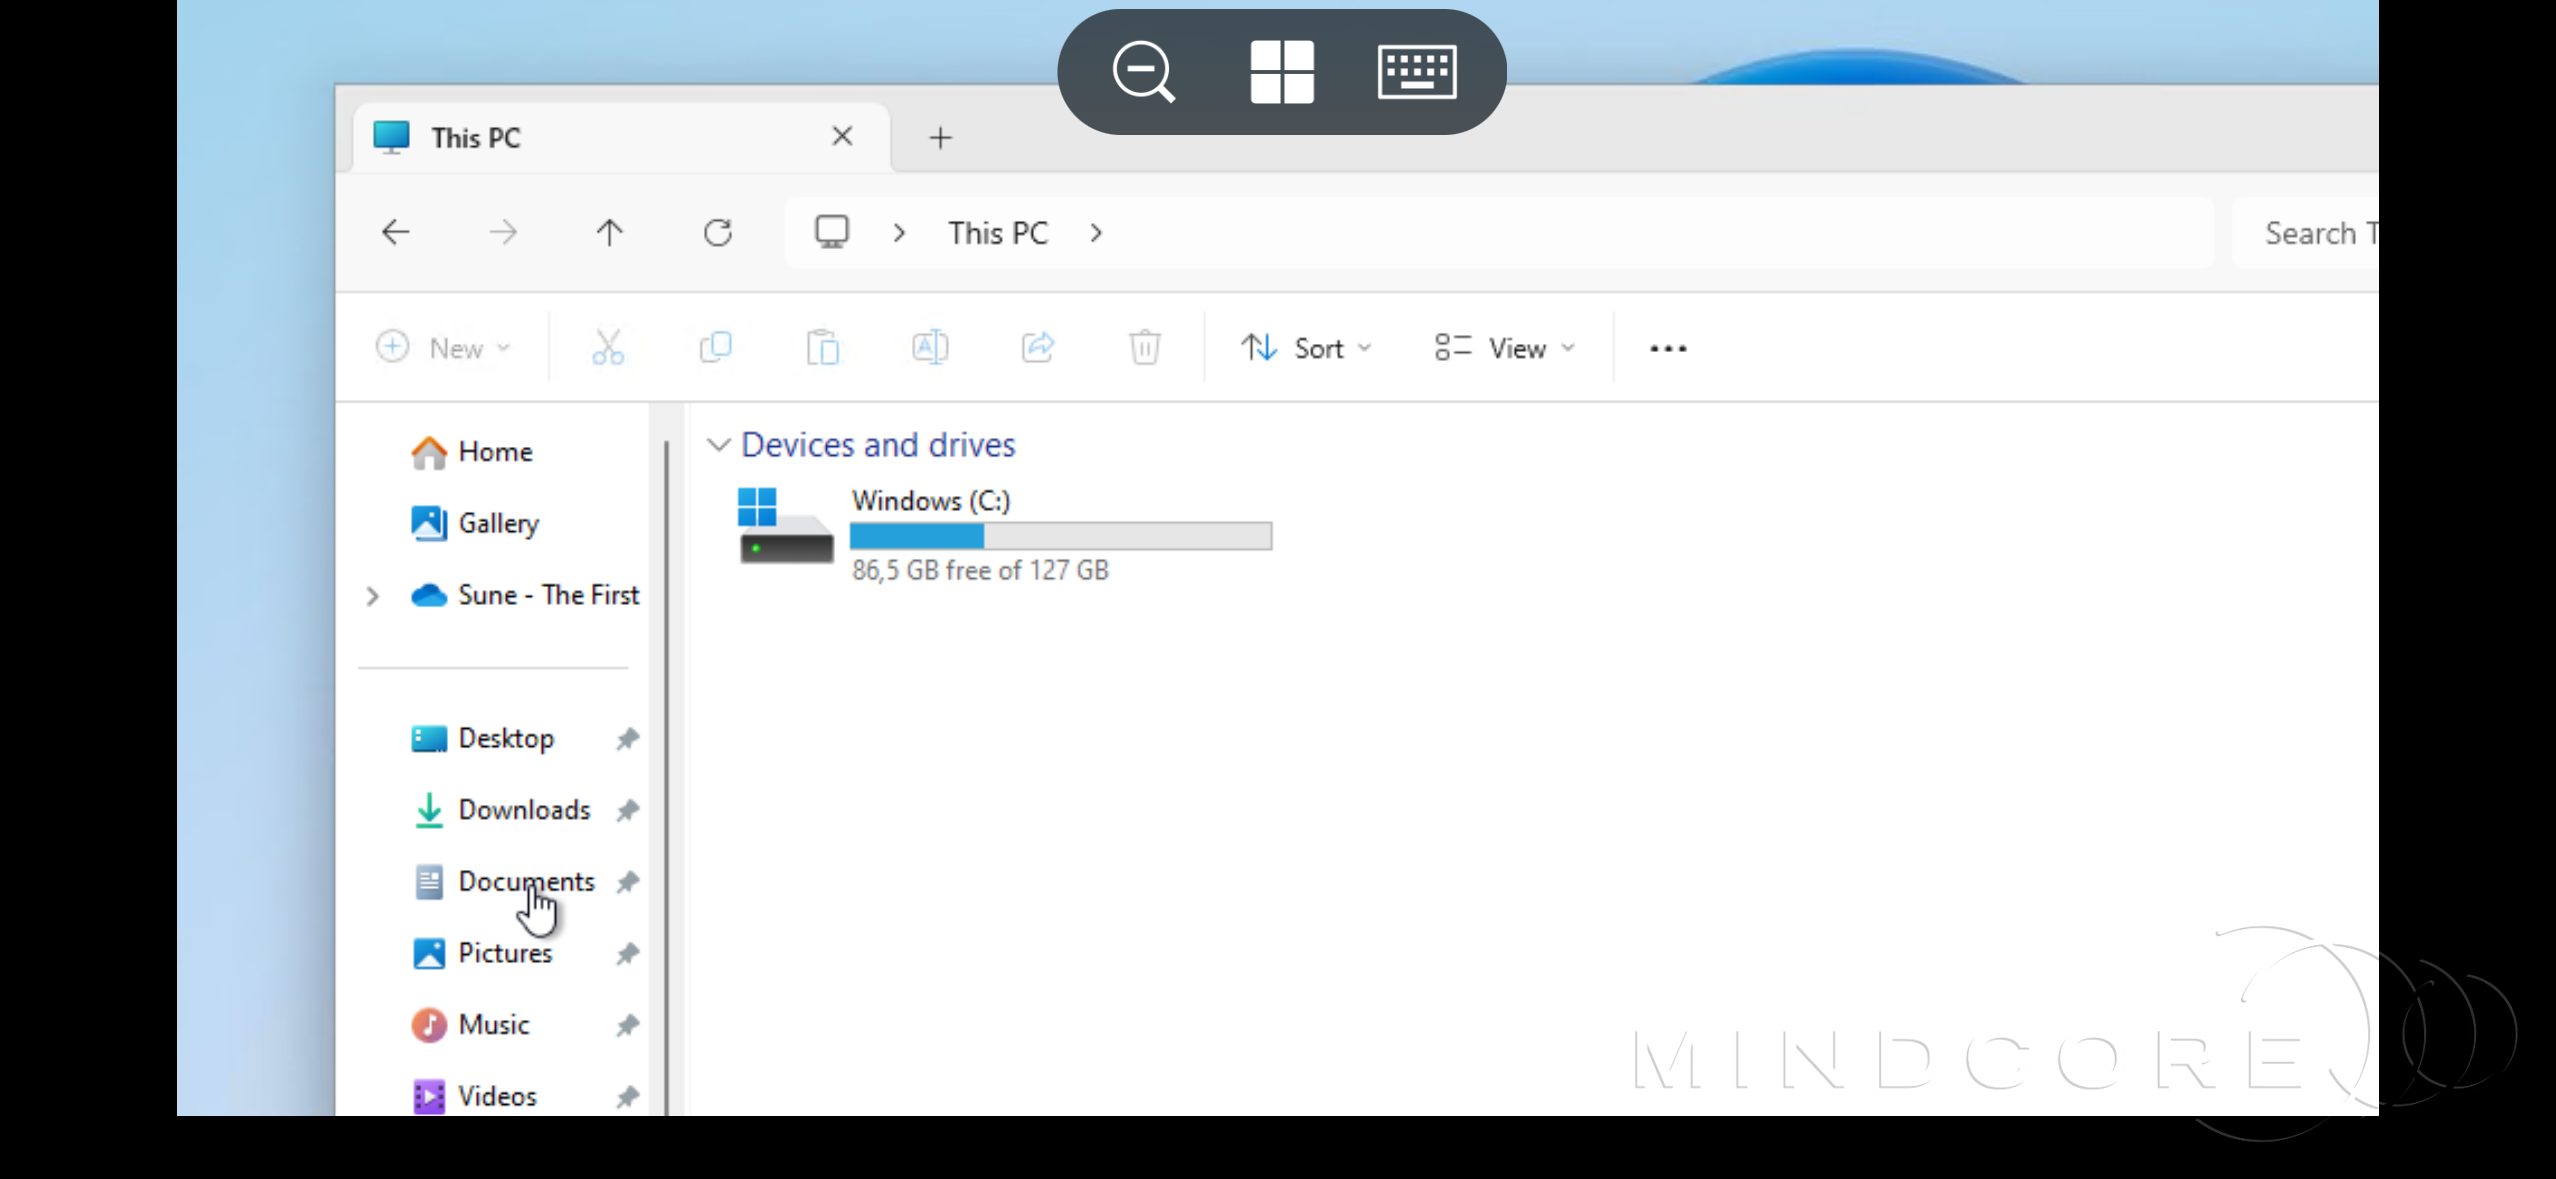This screenshot has height=1179, width=2556.
Task: Click the Cut scissors icon
Action: point(608,347)
